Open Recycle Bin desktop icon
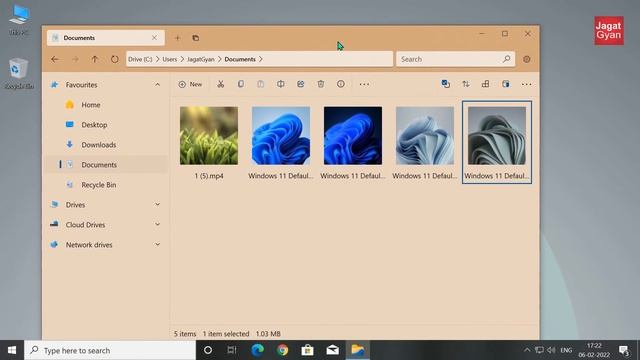This screenshot has height=360, width=640. [19, 73]
